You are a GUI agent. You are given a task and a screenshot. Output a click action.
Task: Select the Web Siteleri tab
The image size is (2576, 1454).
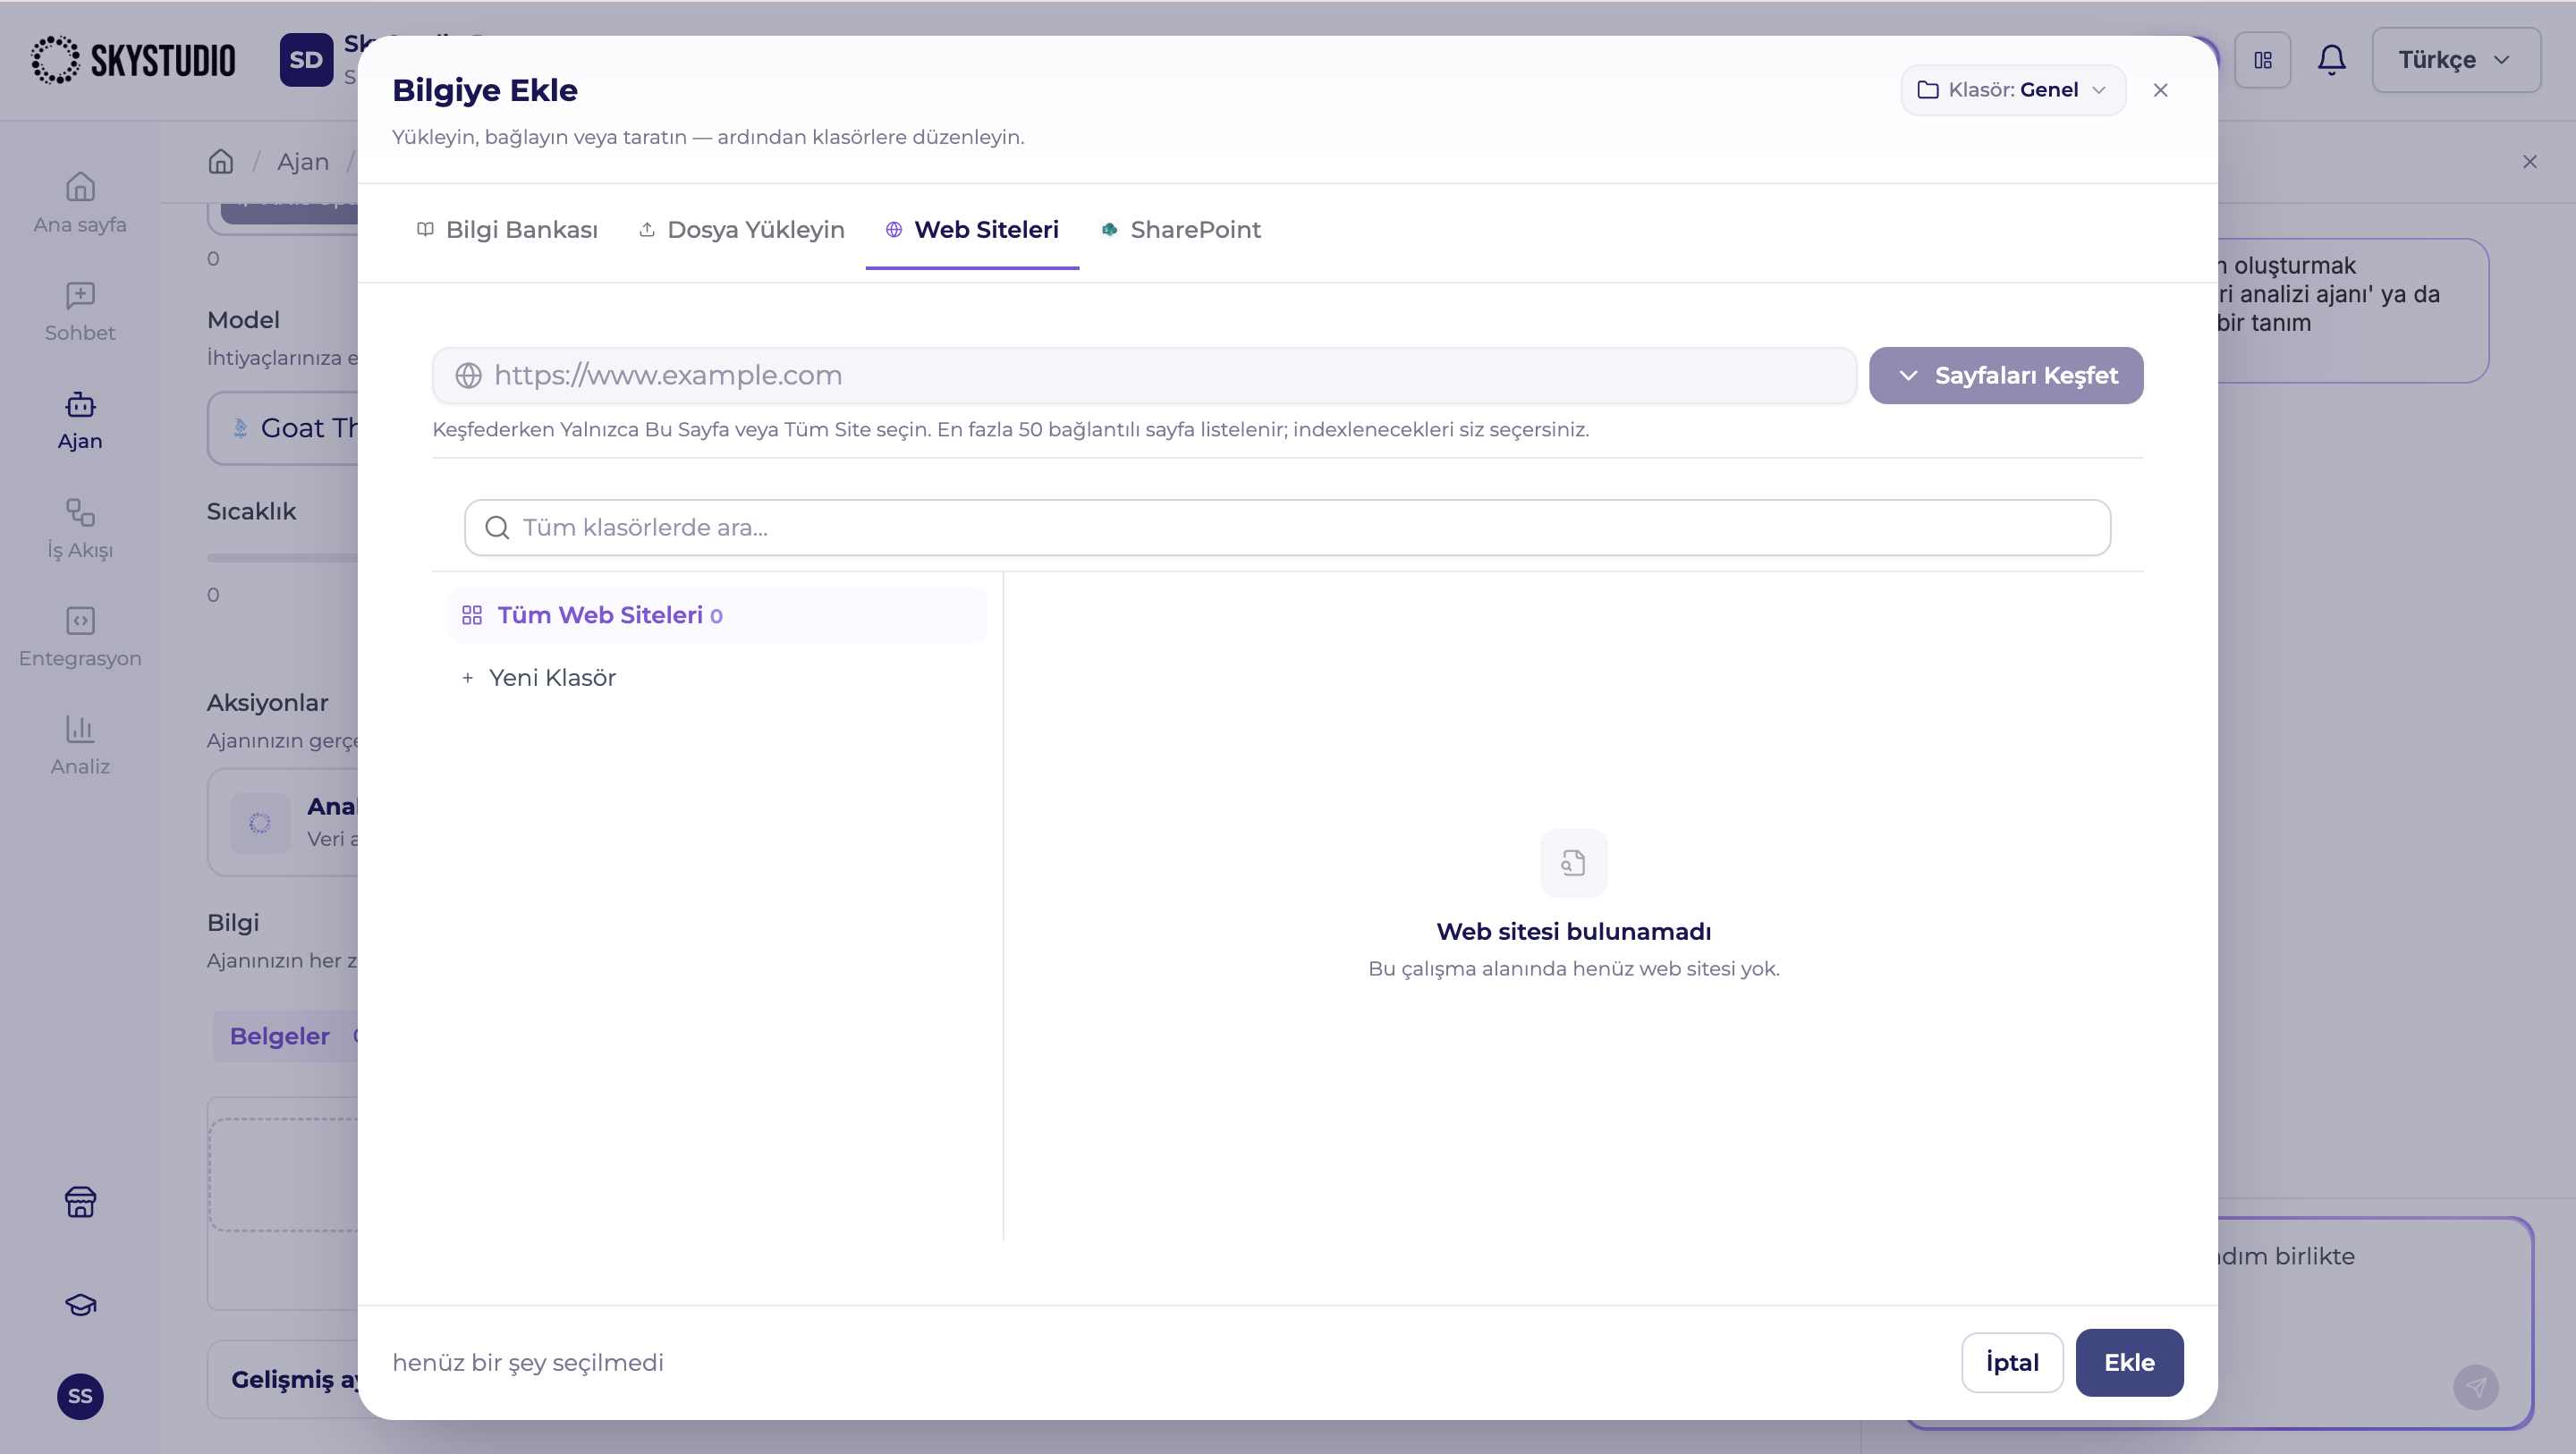(972, 230)
